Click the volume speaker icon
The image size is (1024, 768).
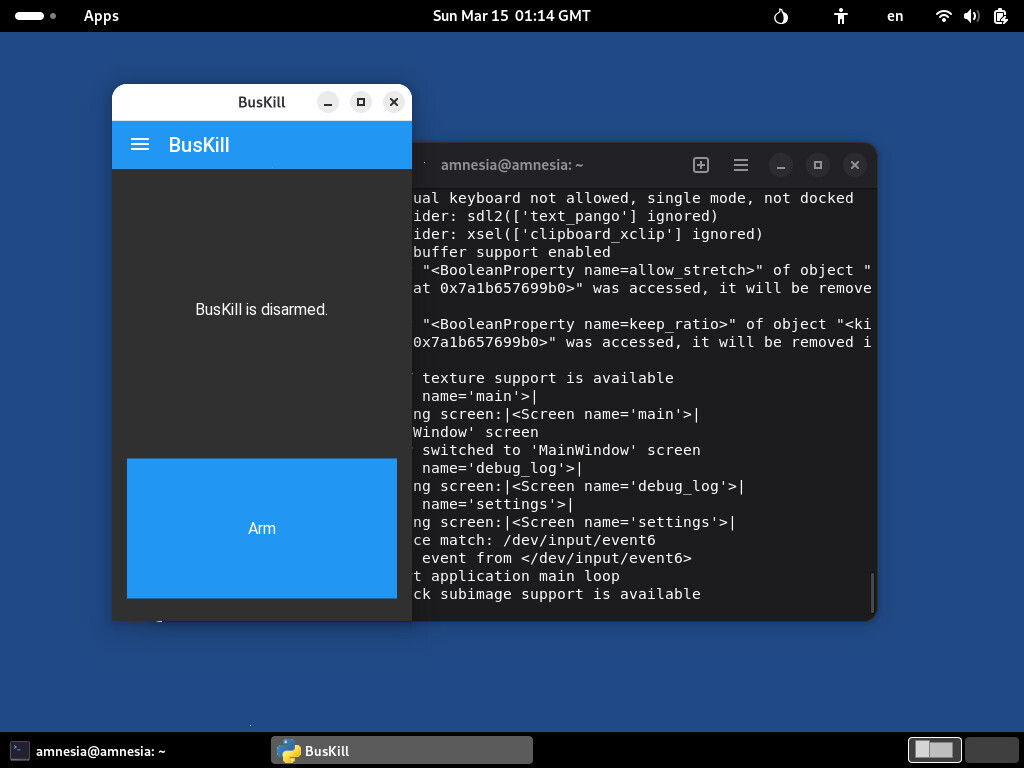[971, 16]
